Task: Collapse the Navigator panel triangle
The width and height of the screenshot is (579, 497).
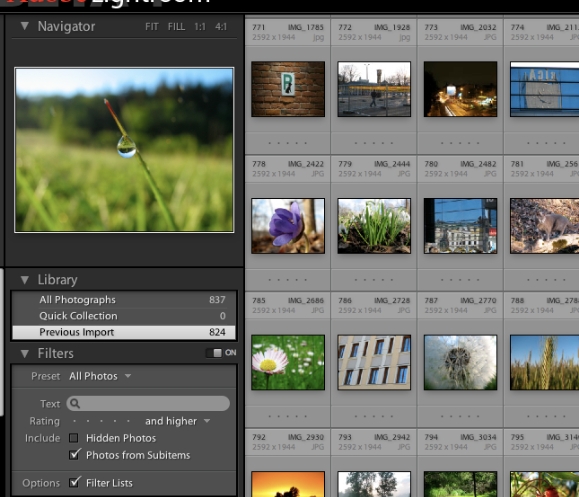Action: 25,26
